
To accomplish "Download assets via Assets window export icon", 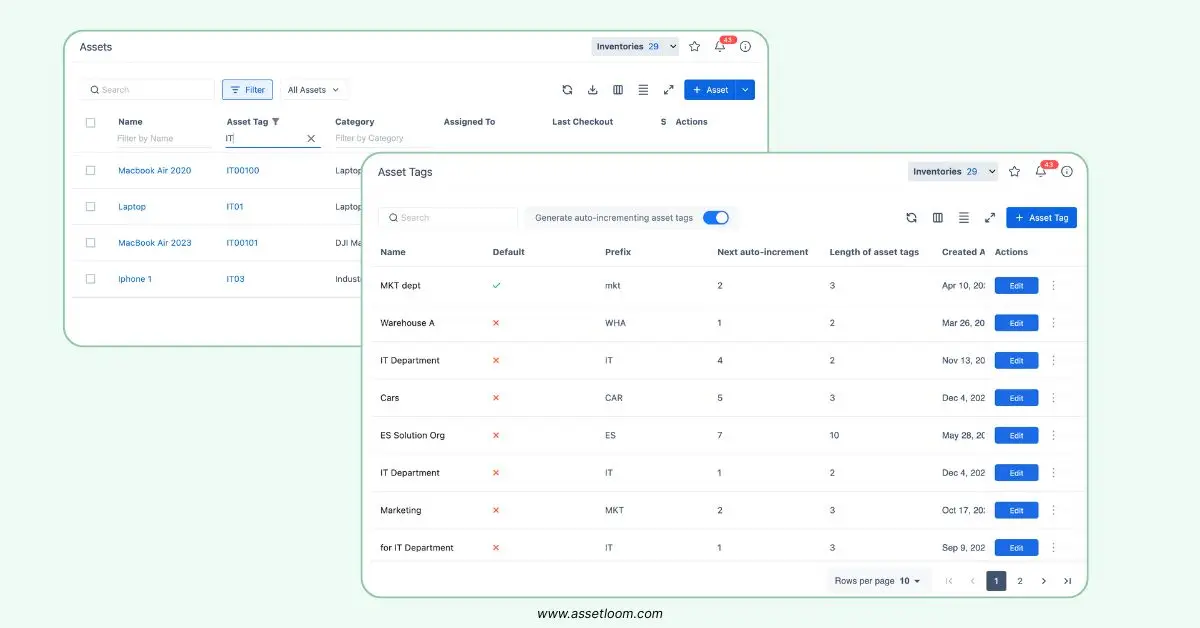I will click(593, 90).
